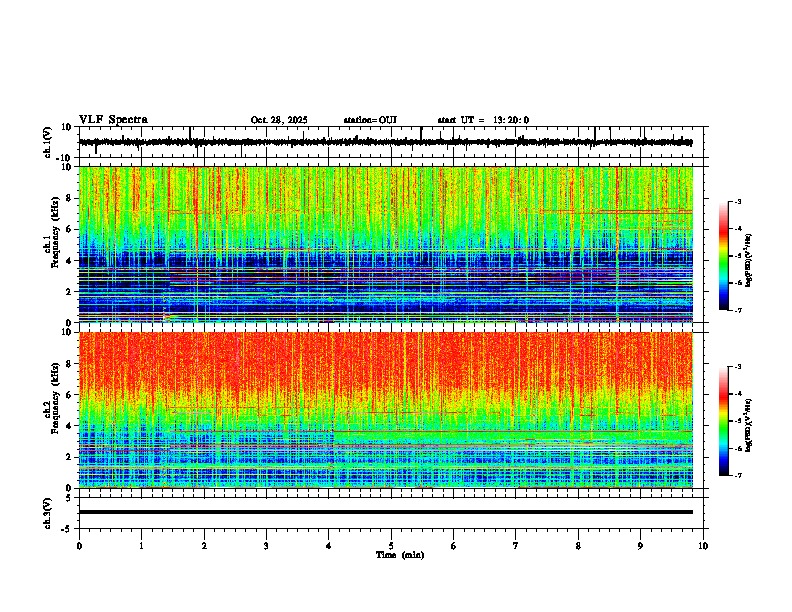Screen dimensions: 792x612
Task: Click the ch.2 spectrogram color scale bar
Action: (x=724, y=421)
